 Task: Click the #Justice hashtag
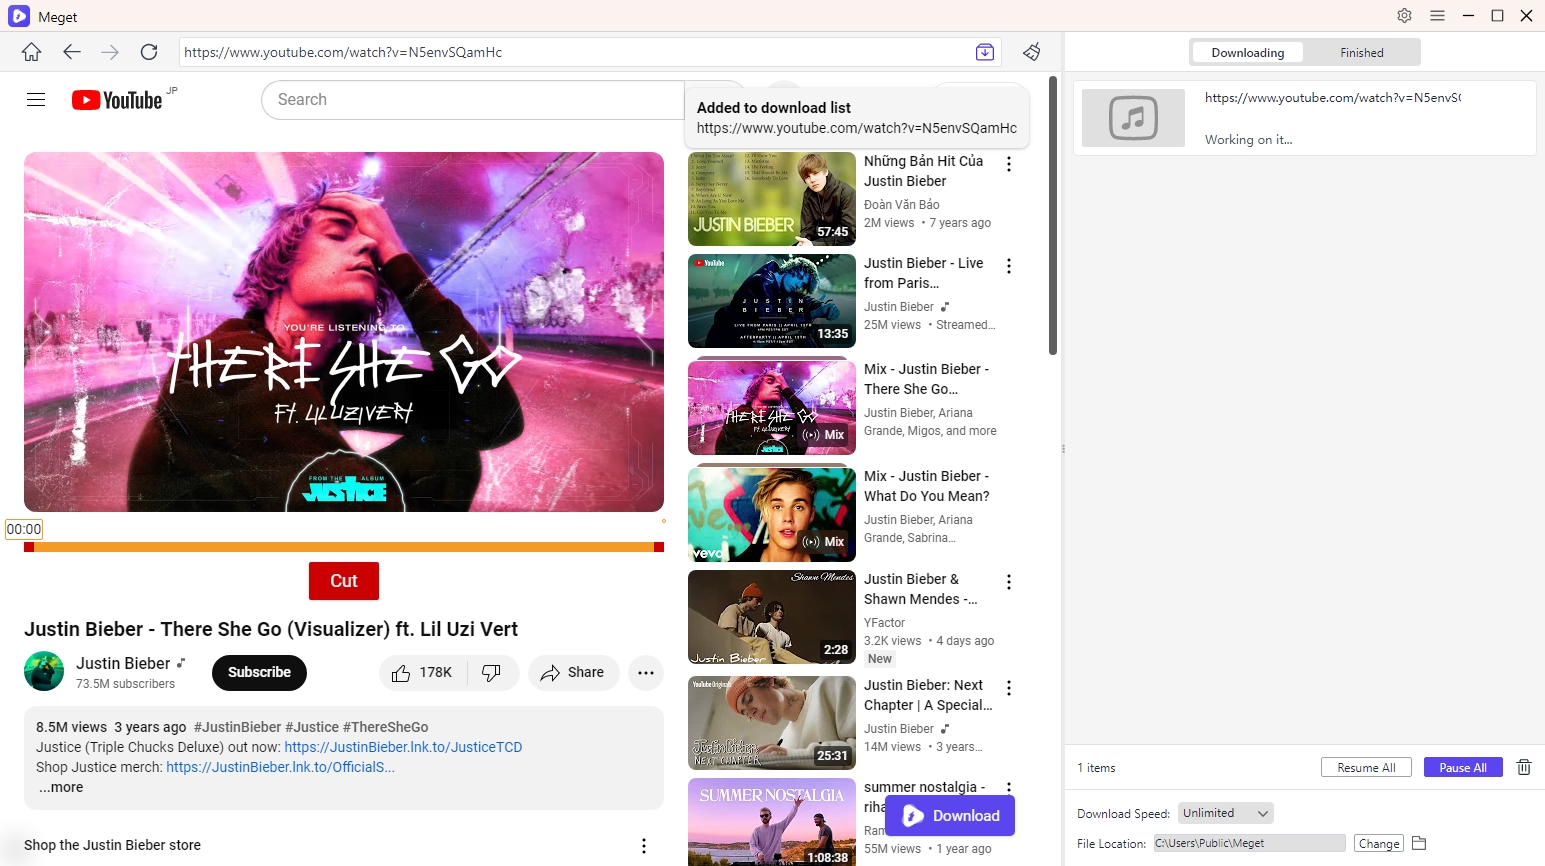pos(312,727)
